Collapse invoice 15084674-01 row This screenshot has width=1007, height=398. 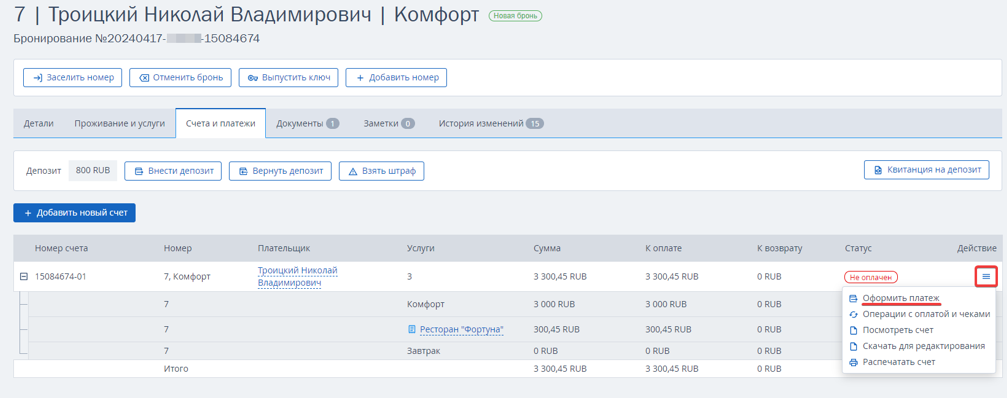[24, 277]
